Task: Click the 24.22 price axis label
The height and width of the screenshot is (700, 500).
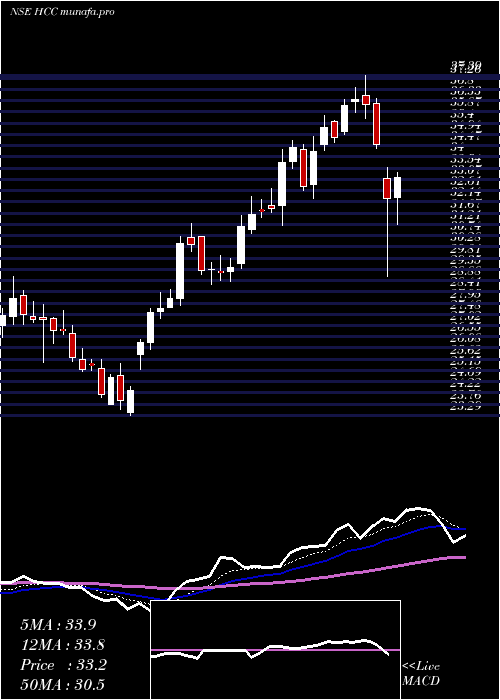Action: pos(465,384)
